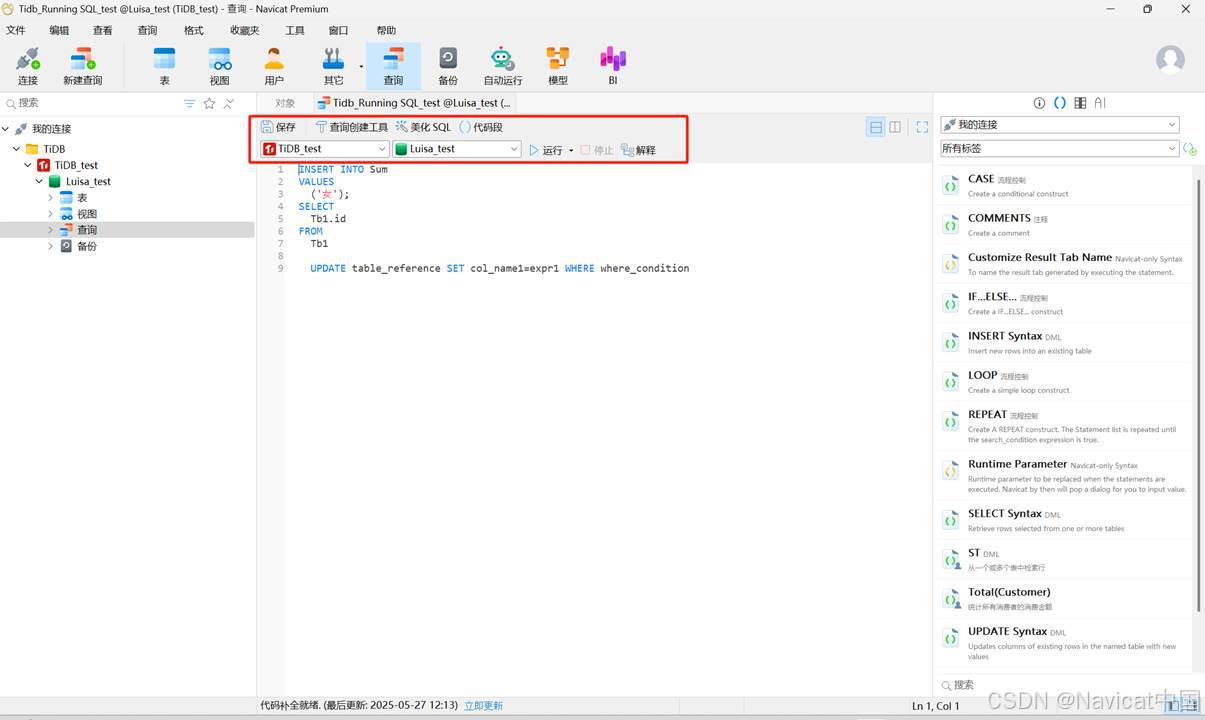This screenshot has width=1205, height=720.
Task: Click the 新建查询 (New Query) icon
Action: coord(83,66)
